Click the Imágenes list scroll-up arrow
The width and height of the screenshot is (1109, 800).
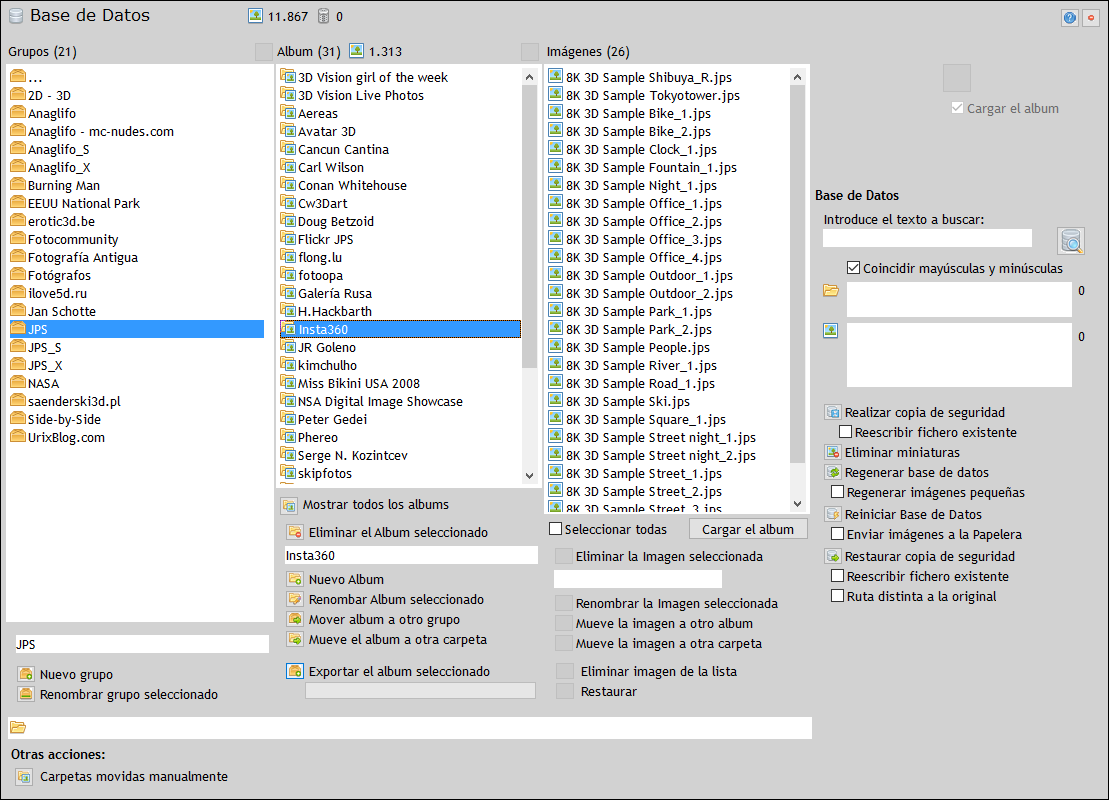[x=798, y=76]
